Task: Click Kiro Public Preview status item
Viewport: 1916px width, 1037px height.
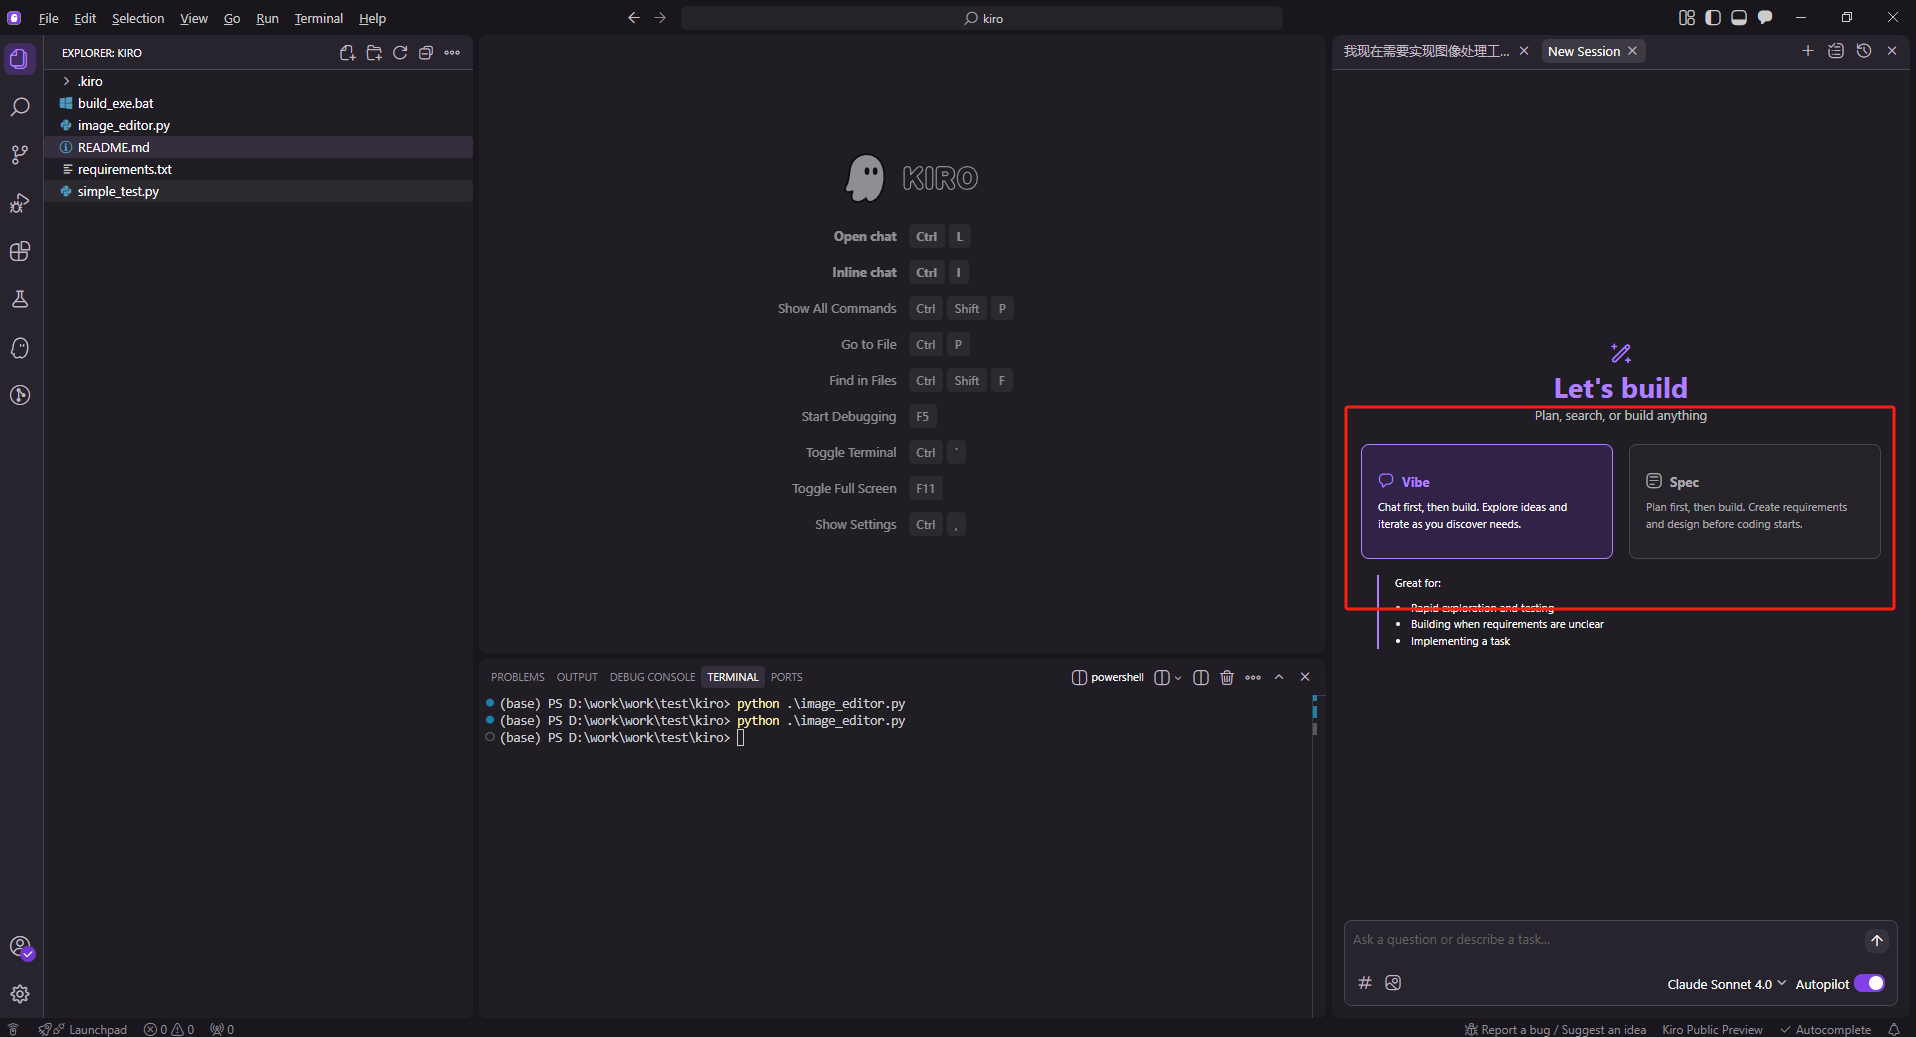Action: 1712,1029
